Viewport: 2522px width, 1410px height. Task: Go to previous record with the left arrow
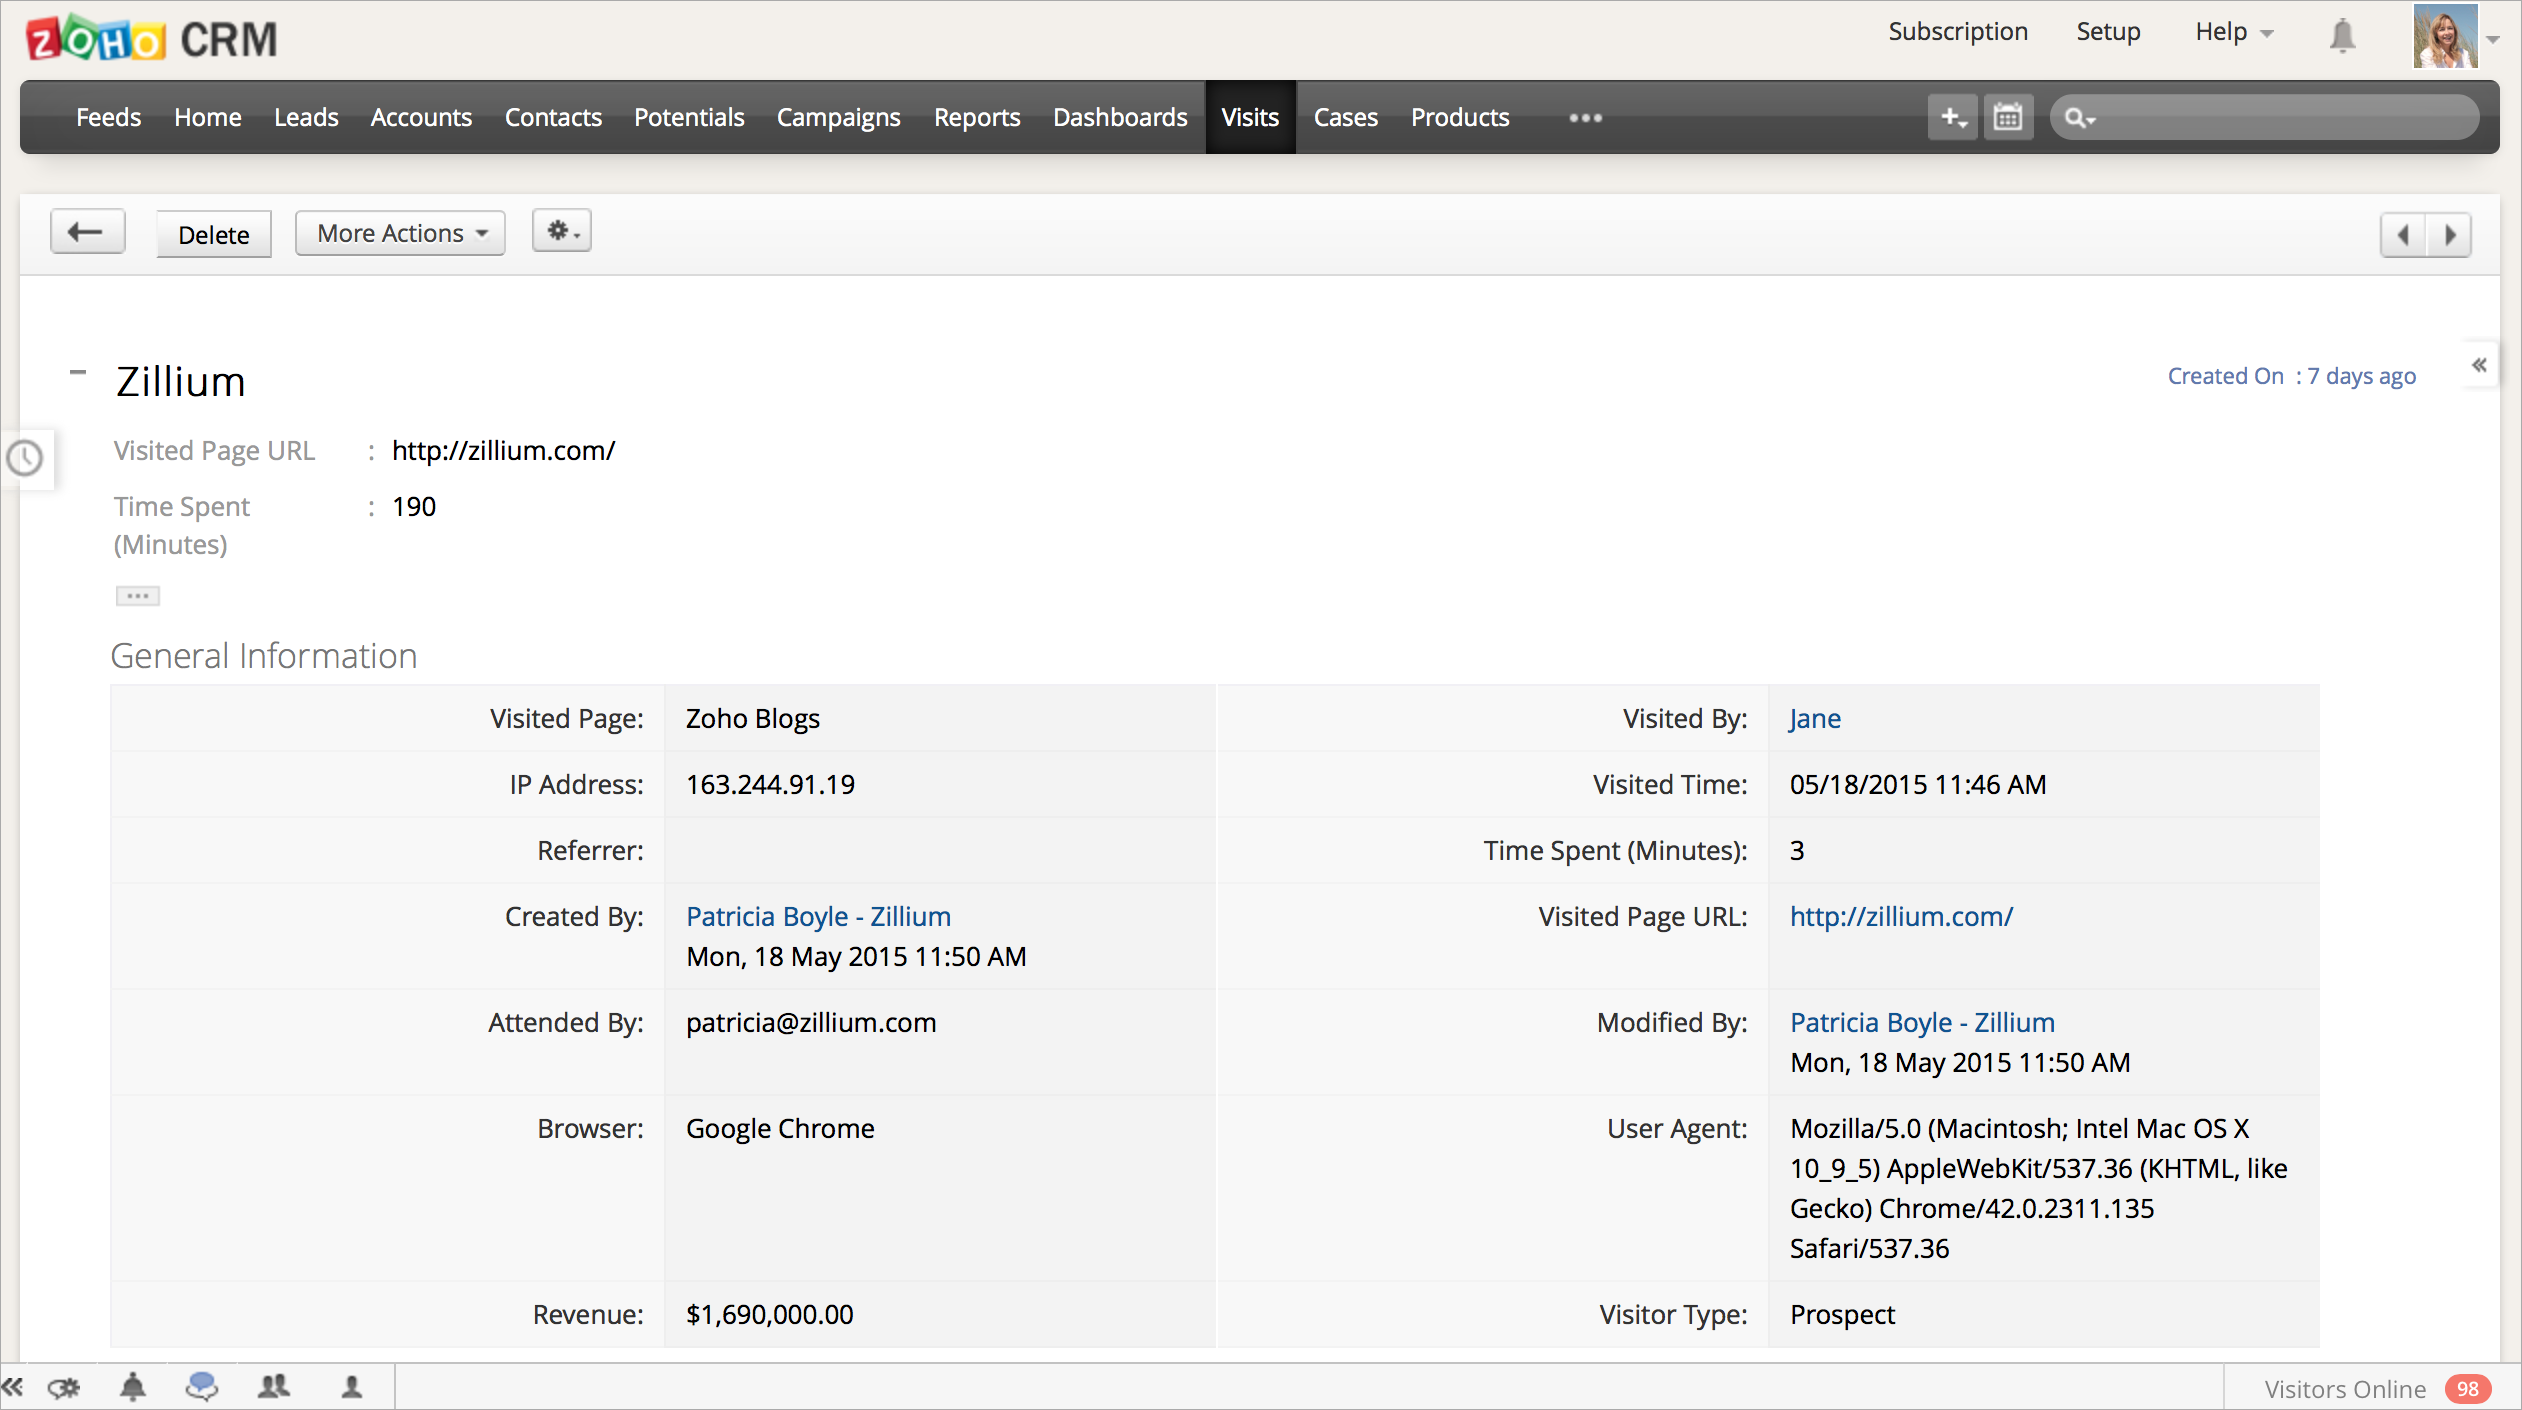click(2403, 235)
